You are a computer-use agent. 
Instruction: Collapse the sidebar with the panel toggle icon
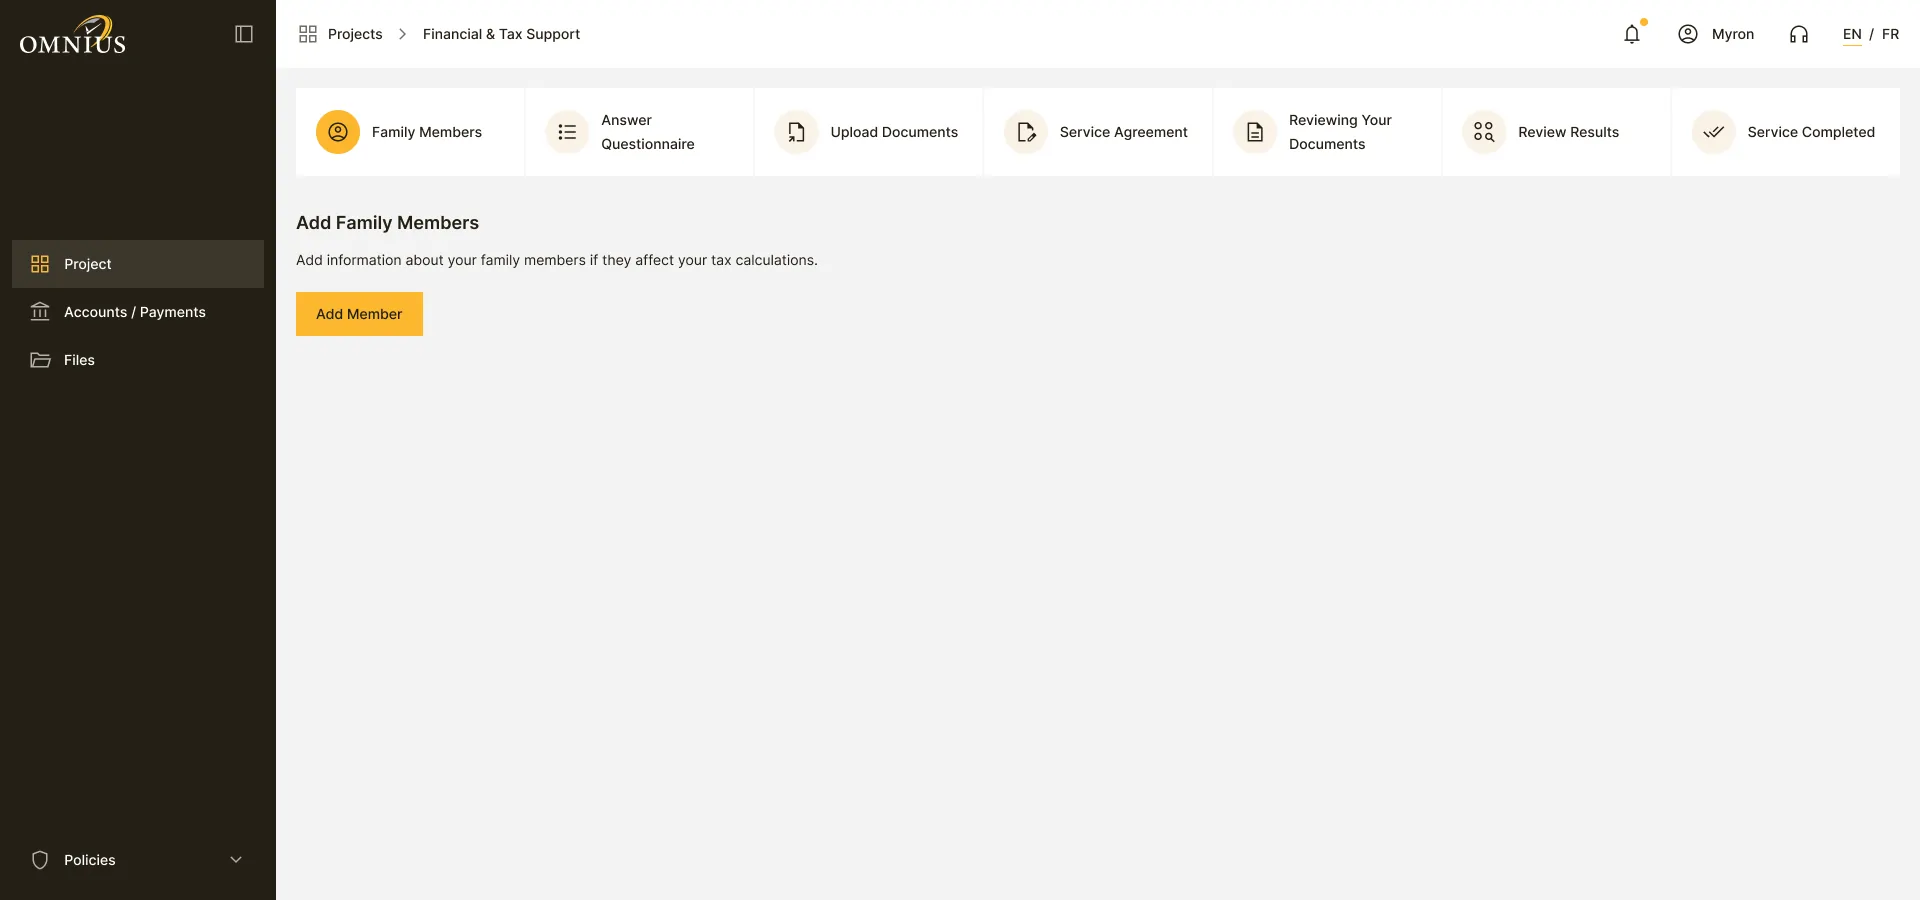pos(244,34)
